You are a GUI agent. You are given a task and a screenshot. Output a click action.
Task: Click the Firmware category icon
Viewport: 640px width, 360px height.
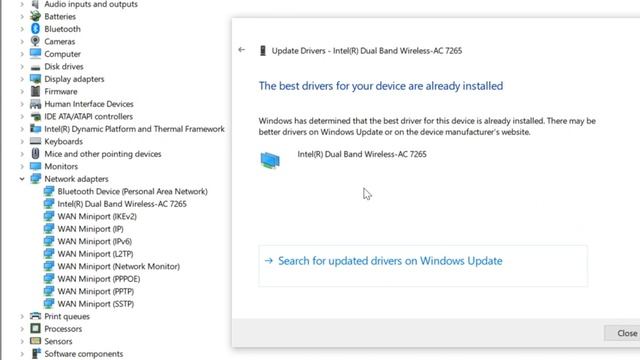pos(36,91)
